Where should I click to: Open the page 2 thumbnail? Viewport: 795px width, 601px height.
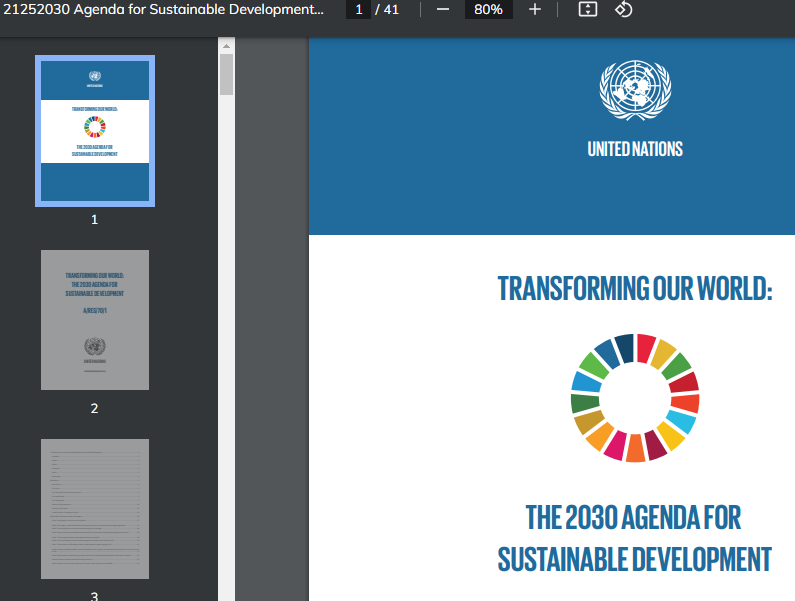pos(95,320)
